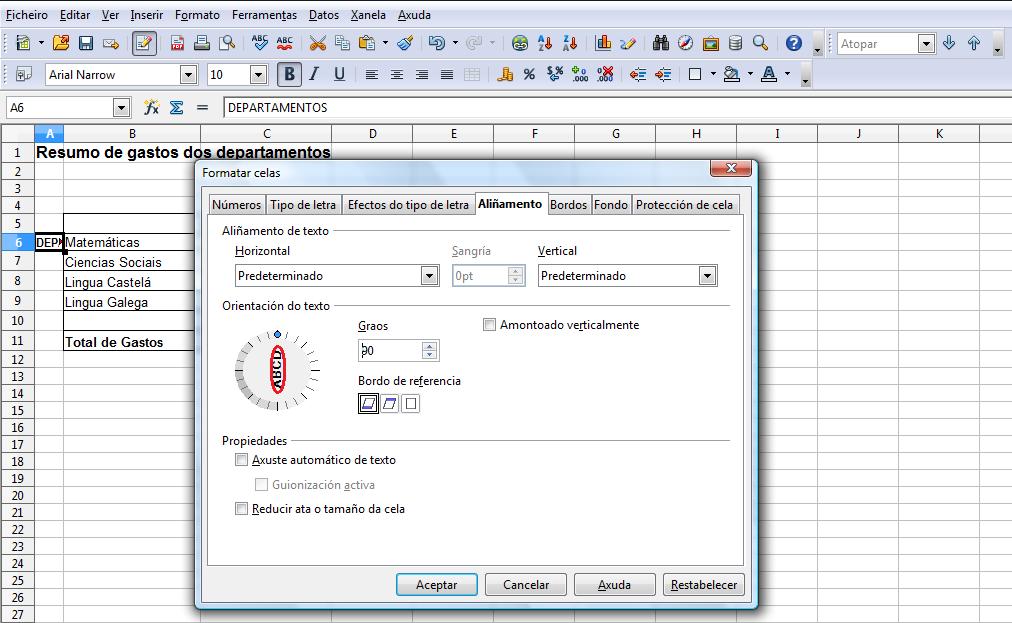Click the Italic formatting icon

tap(314, 75)
